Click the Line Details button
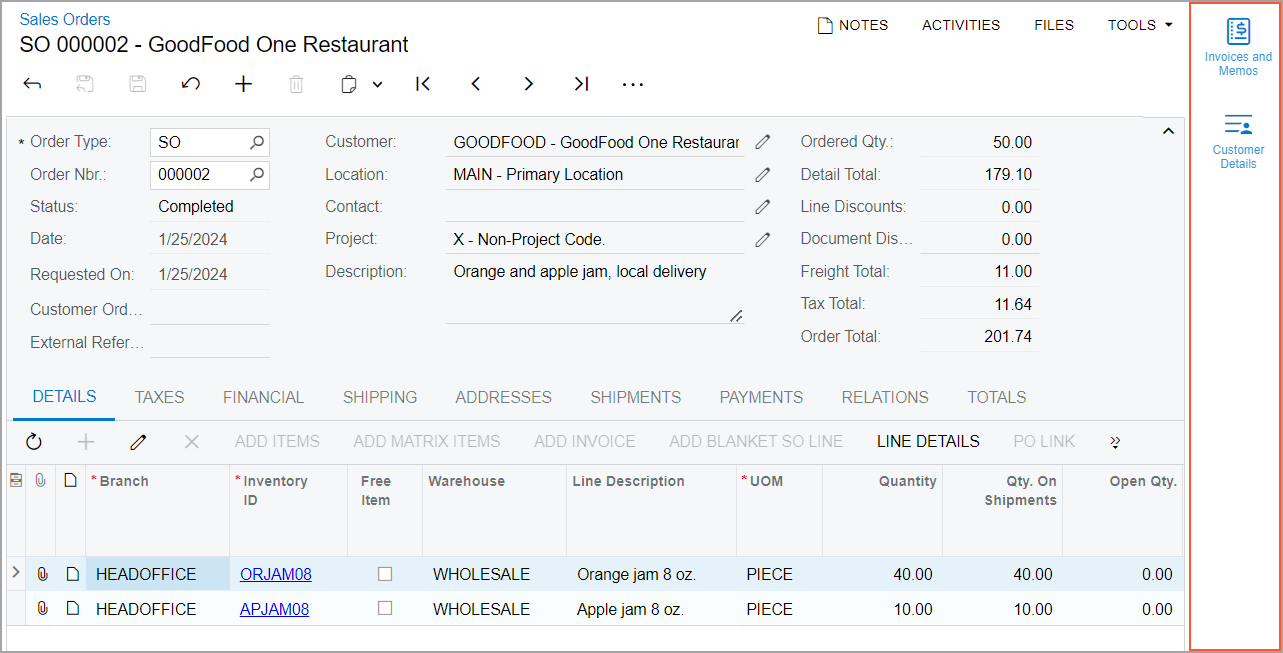Viewport: 1283px width, 653px height. [927, 441]
